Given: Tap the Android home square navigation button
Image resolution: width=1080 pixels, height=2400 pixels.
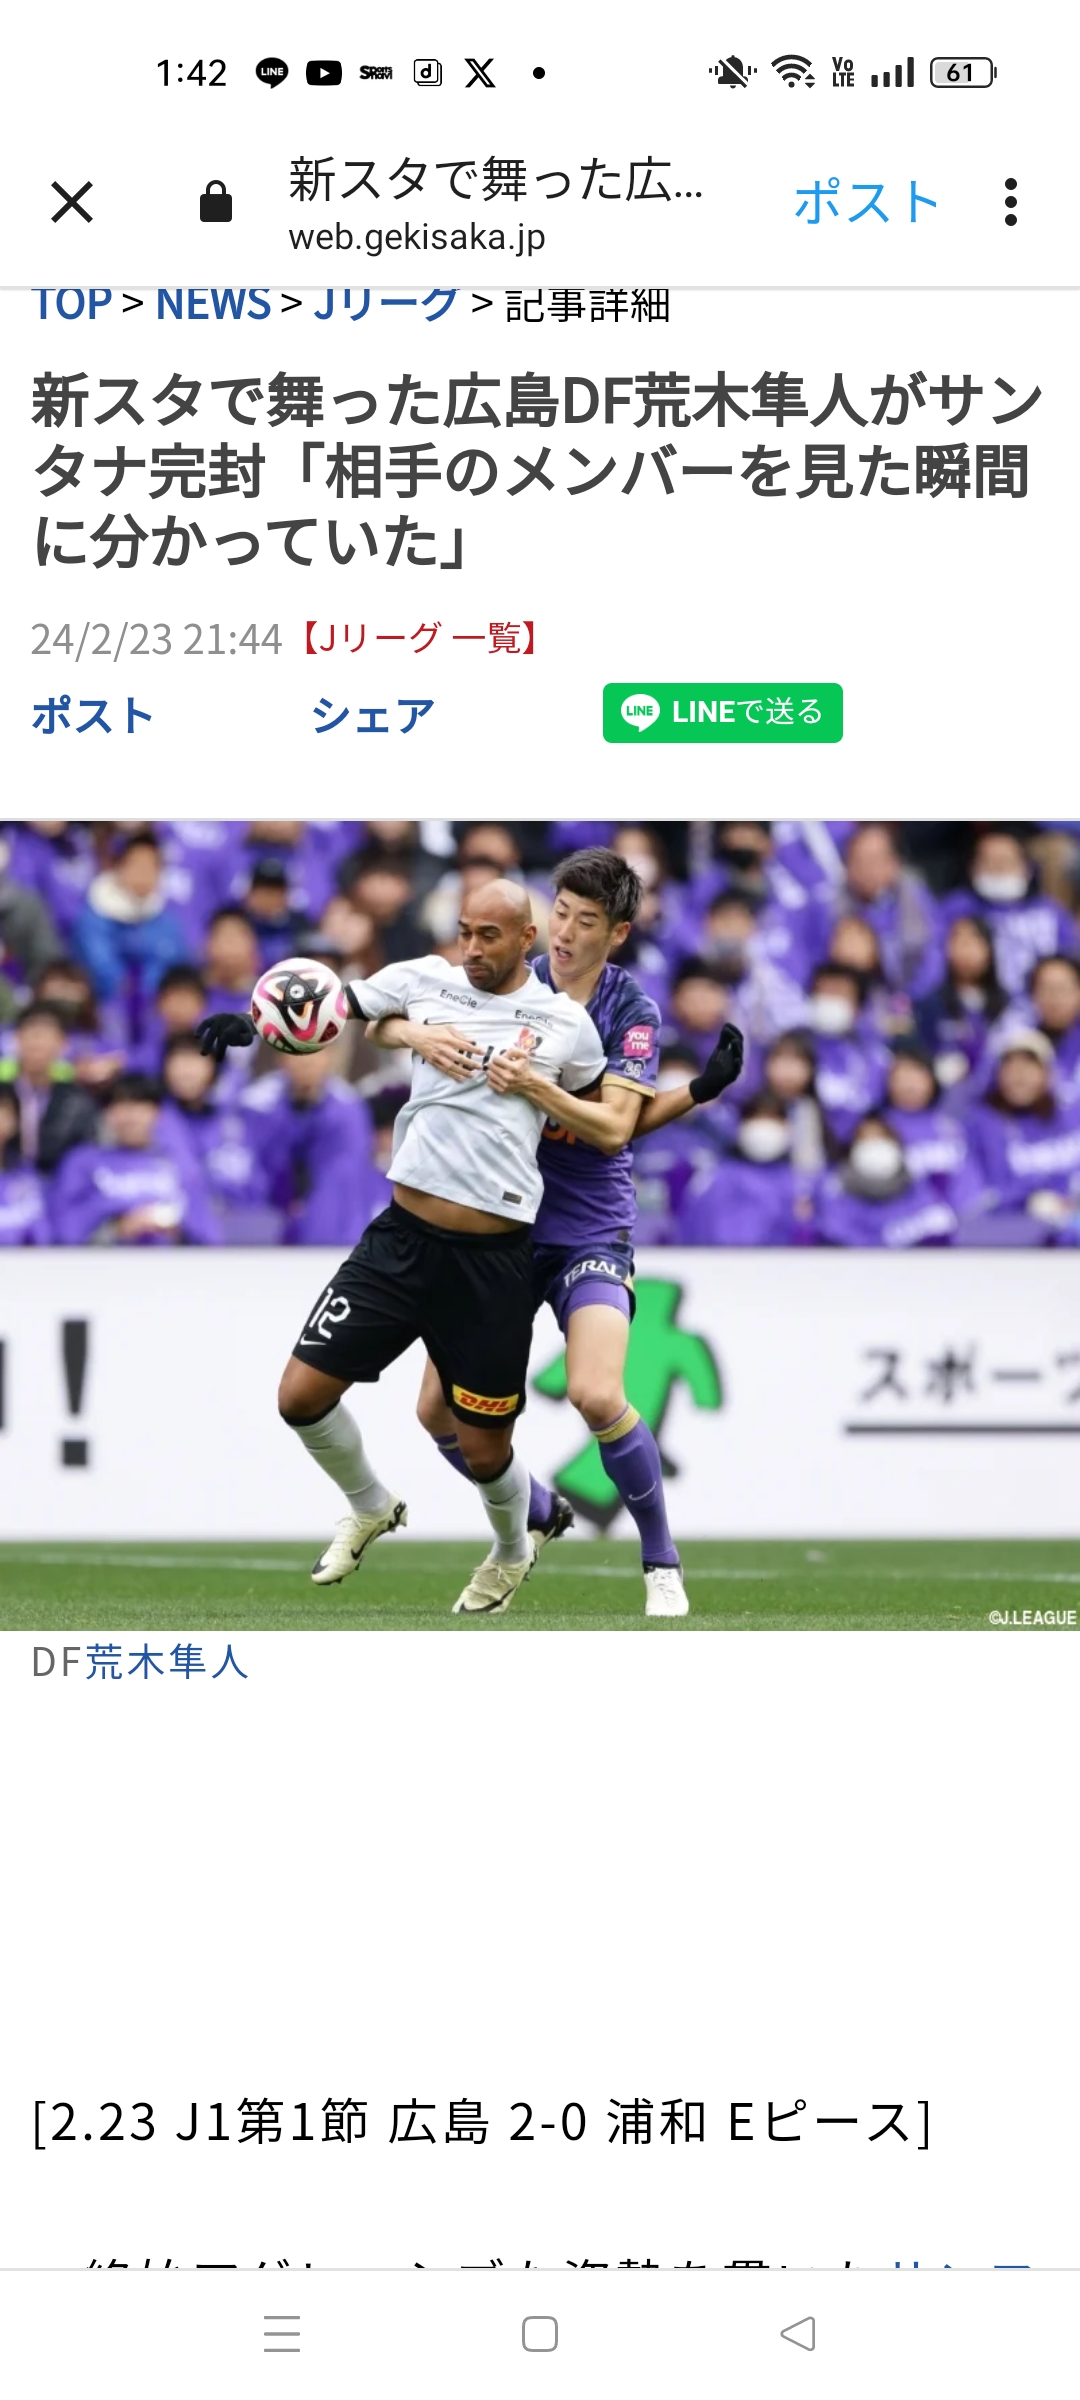Looking at the screenshot, I should (x=540, y=2334).
